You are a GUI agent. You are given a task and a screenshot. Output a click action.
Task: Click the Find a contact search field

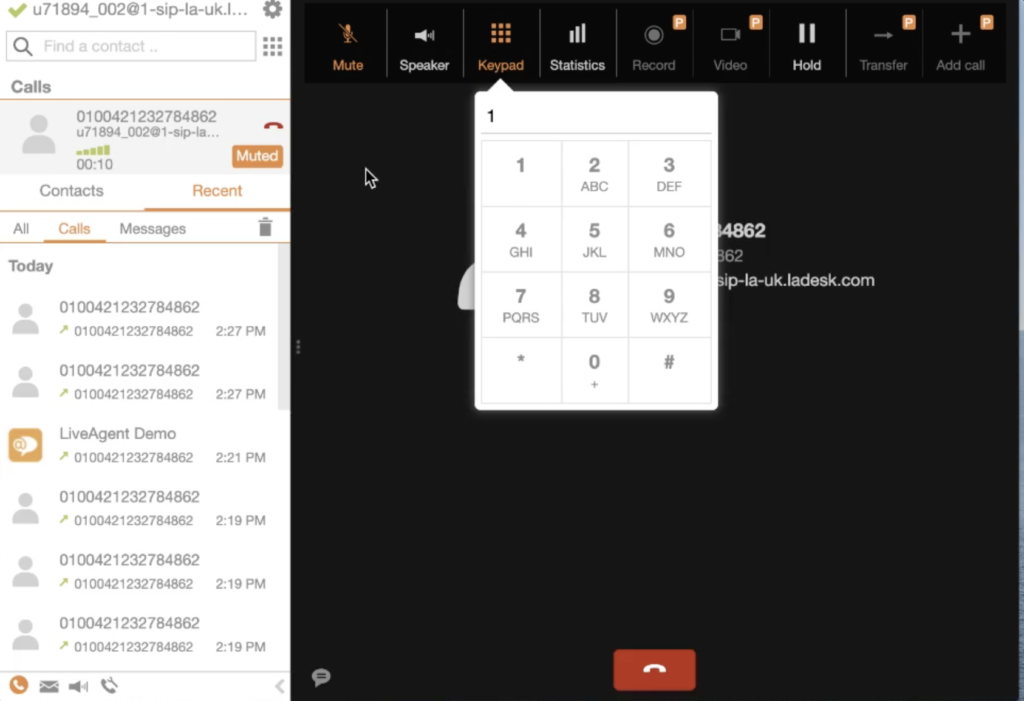(x=130, y=46)
